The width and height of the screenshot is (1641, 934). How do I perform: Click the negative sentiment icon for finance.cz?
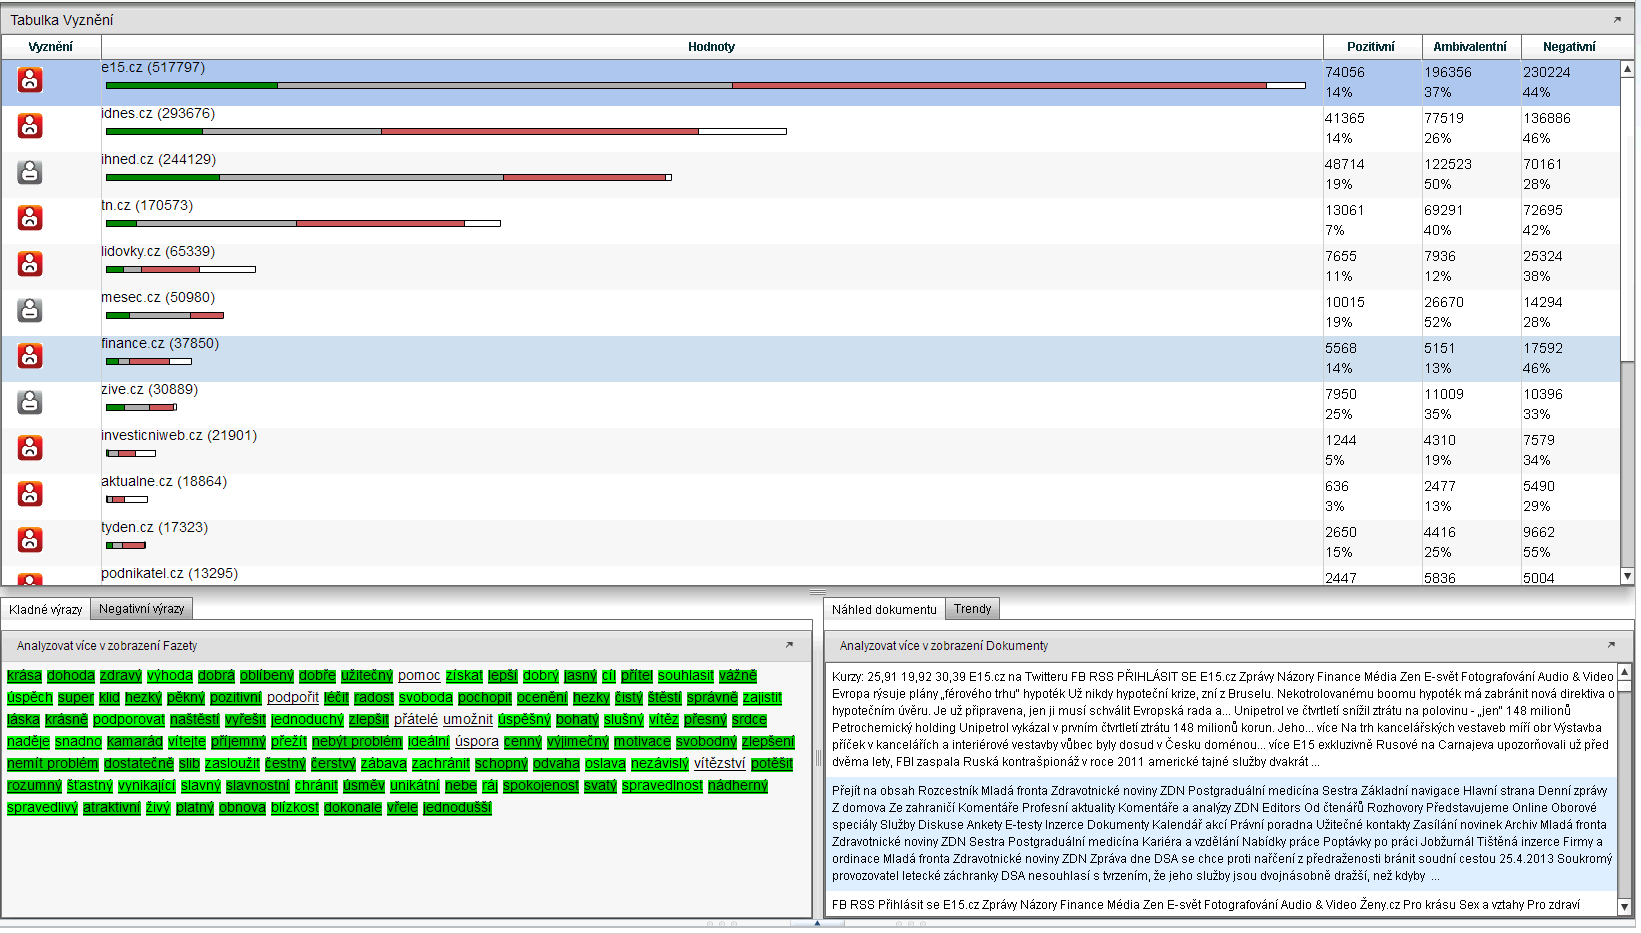(x=30, y=356)
